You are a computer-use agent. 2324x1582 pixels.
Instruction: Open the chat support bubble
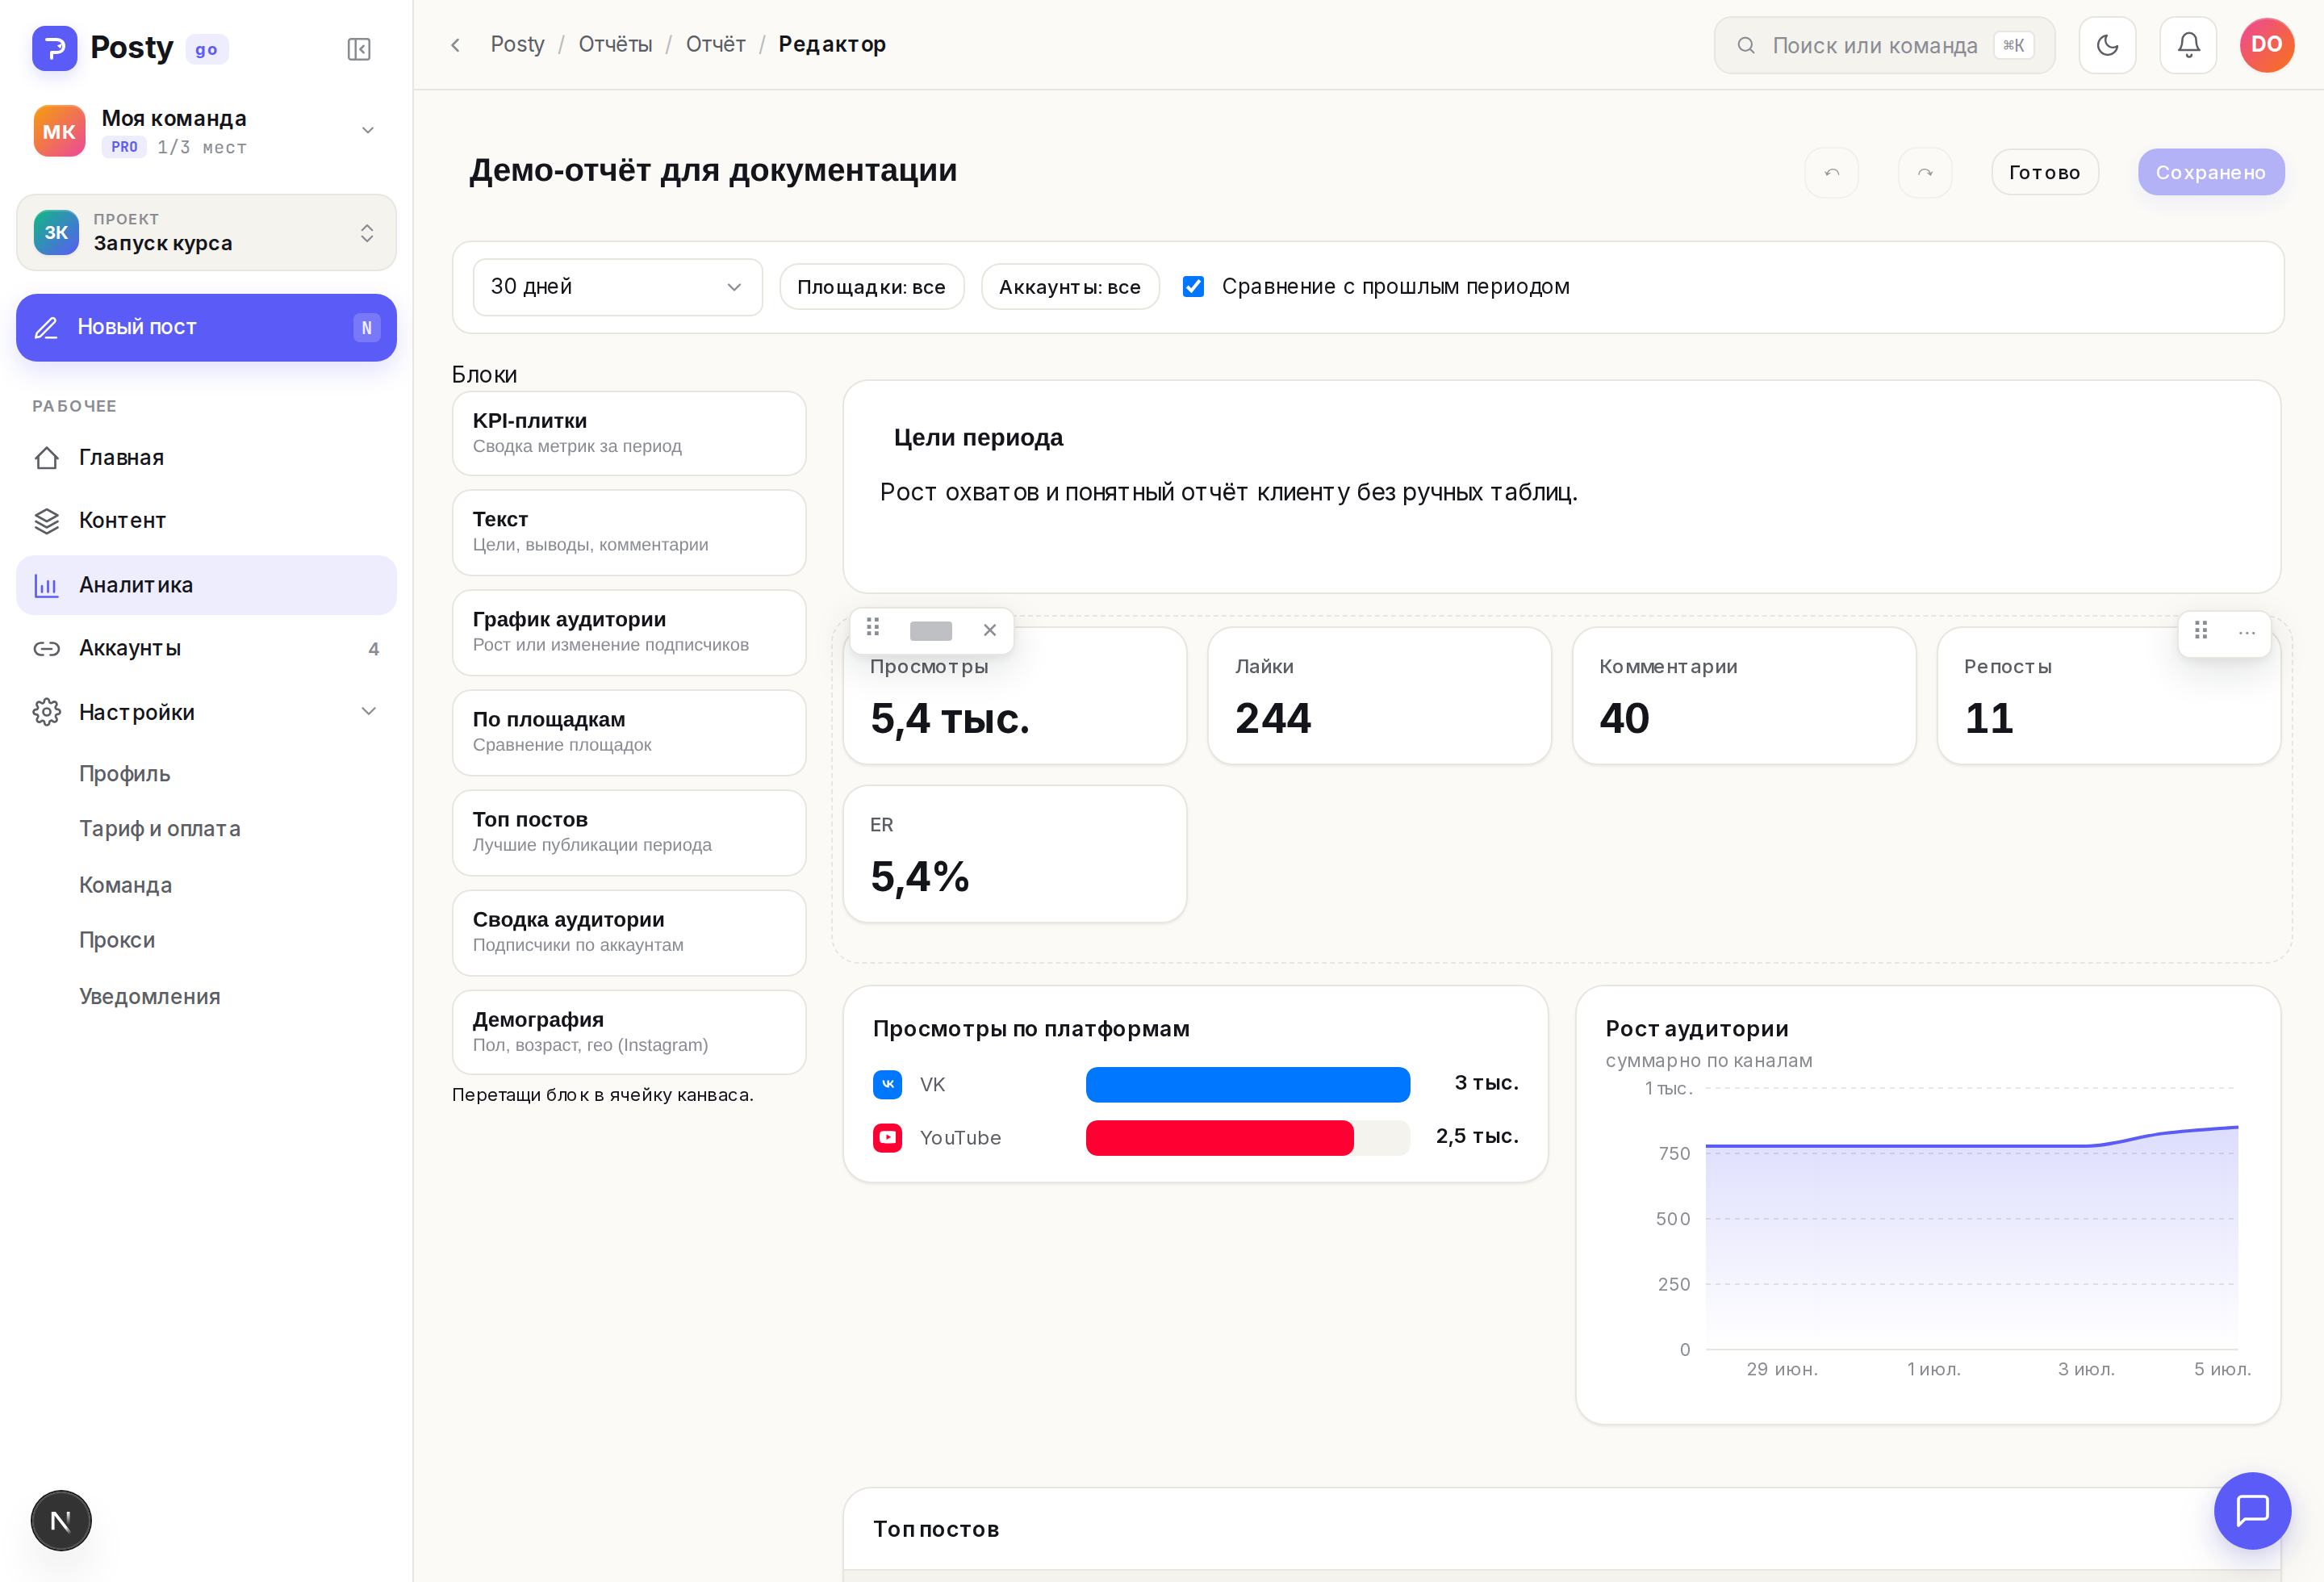2252,1510
